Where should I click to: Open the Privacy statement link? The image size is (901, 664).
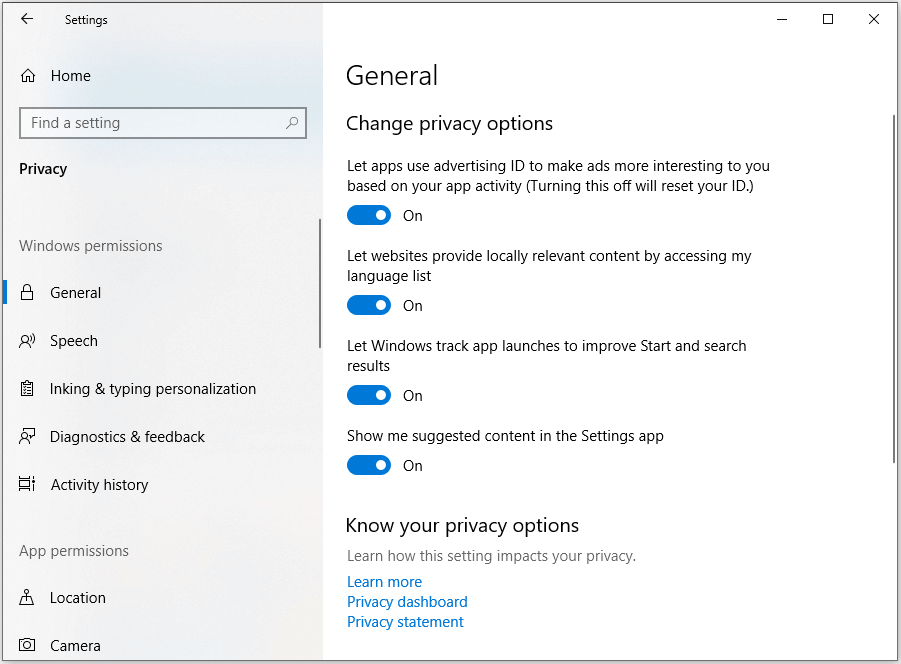click(x=405, y=621)
